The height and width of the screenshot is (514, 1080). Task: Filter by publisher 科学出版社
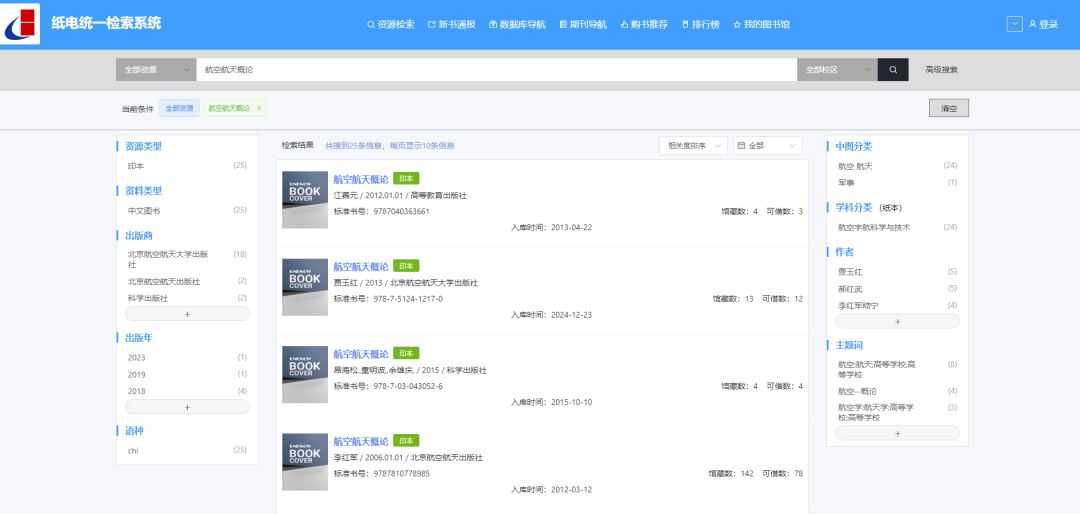148,298
